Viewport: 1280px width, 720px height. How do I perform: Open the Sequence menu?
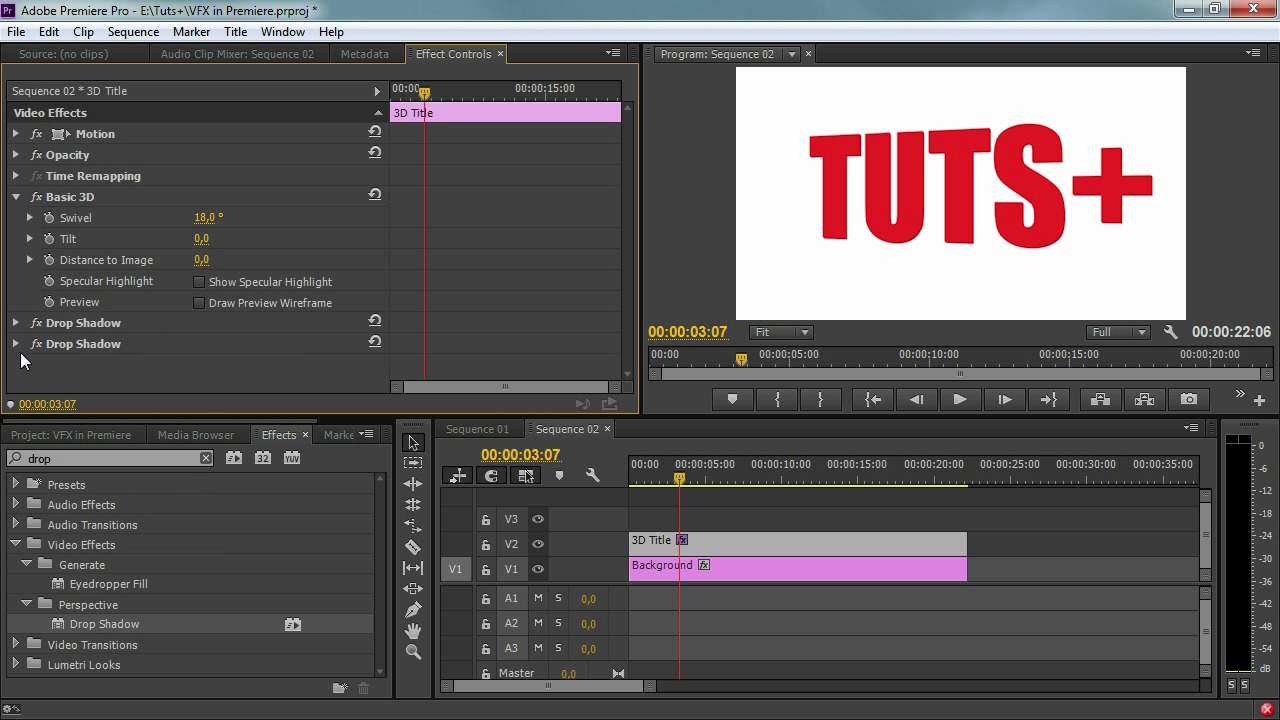133,32
